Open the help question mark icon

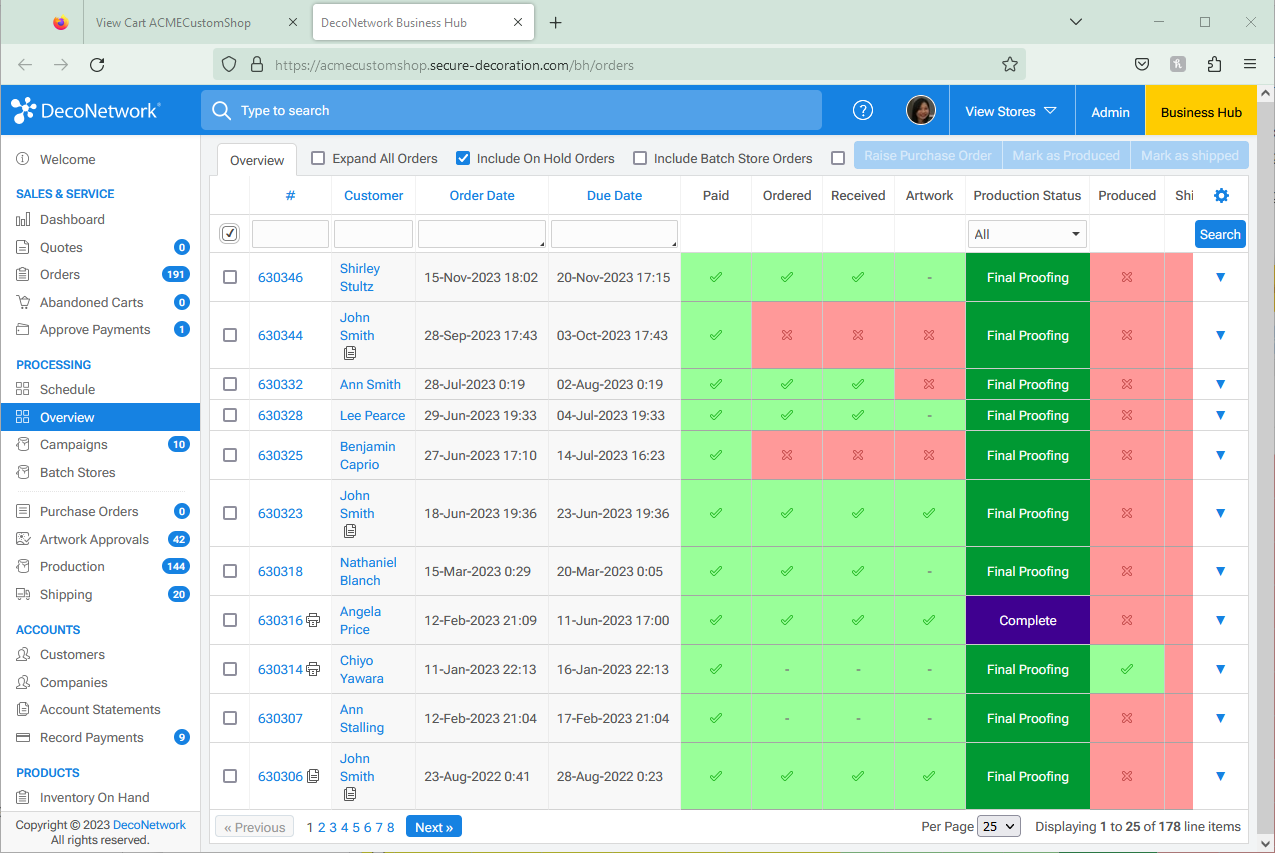[x=862, y=110]
